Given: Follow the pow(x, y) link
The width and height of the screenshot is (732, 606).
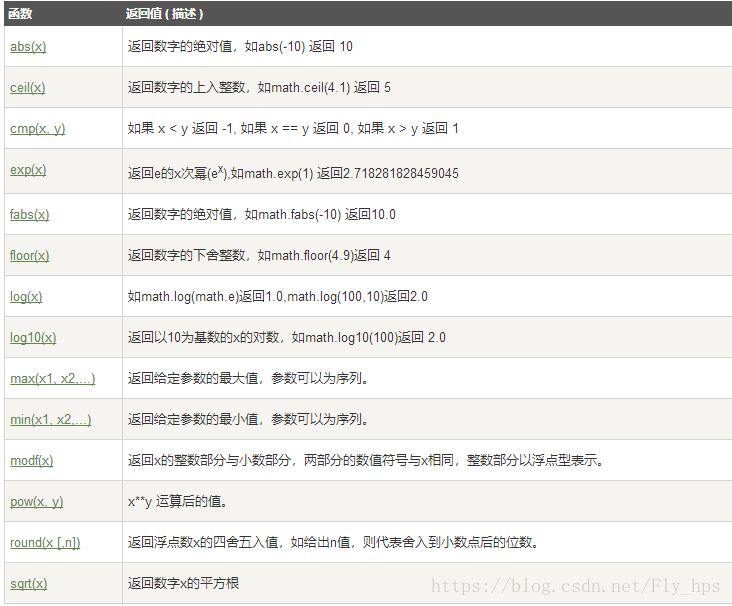Looking at the screenshot, I should click(x=36, y=502).
